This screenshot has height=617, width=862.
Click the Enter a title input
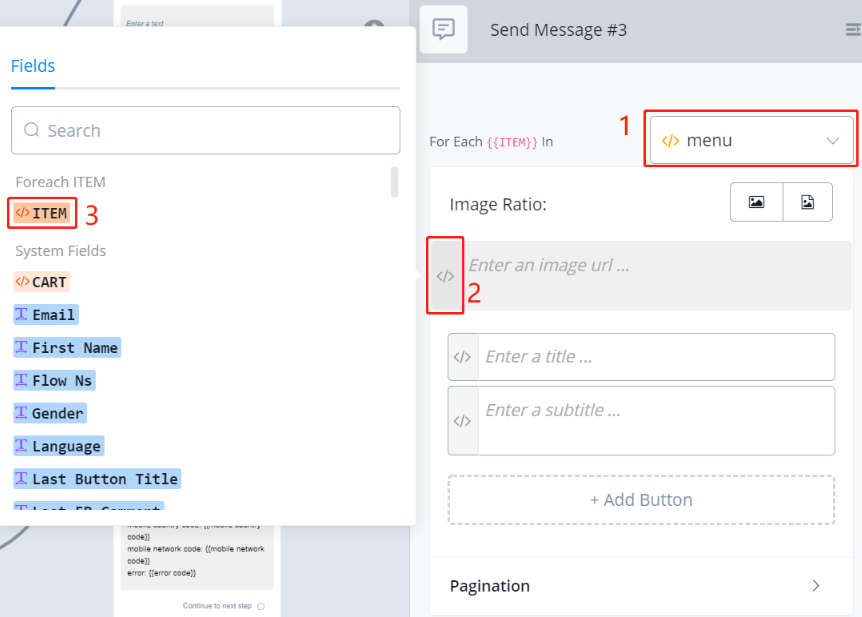655,357
